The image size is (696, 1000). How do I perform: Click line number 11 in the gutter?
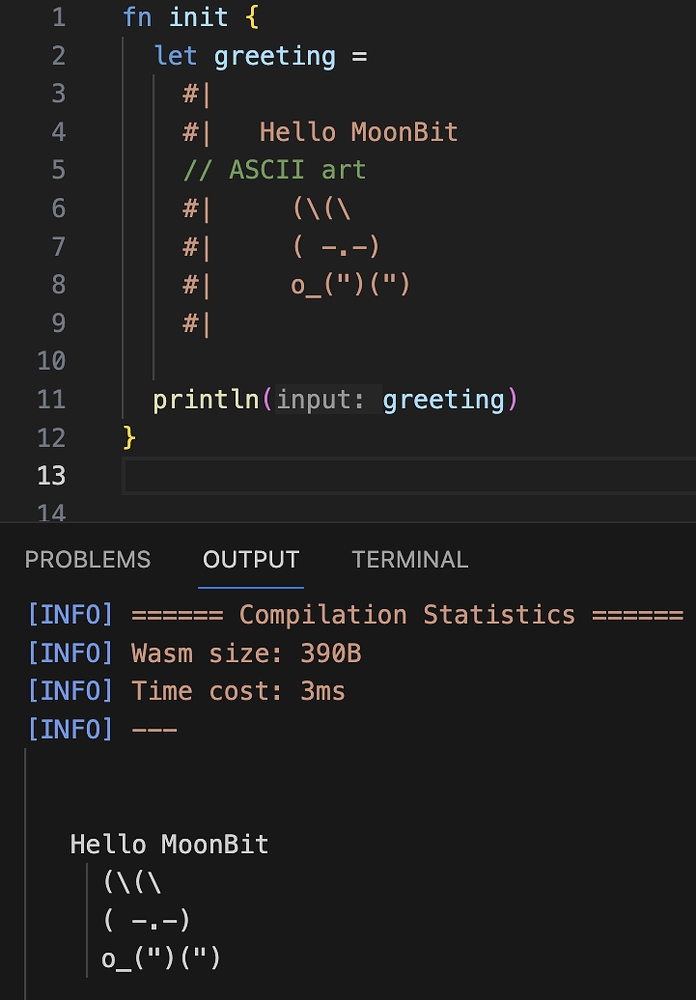[x=52, y=400]
